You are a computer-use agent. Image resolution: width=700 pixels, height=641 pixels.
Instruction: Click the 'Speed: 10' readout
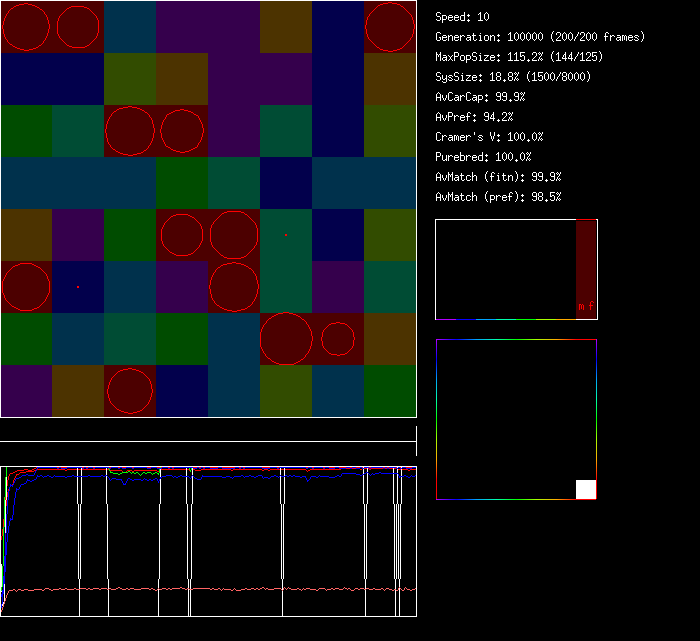(462, 17)
